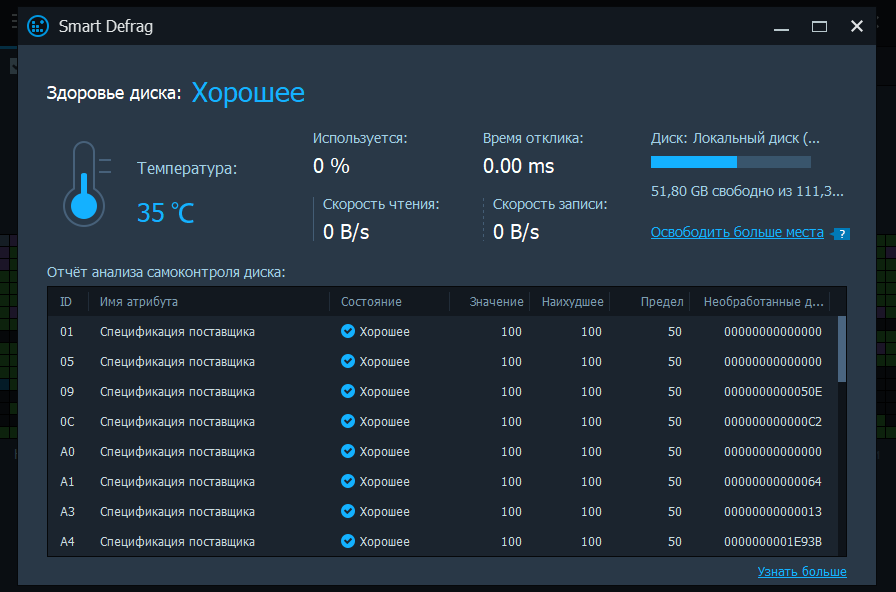Sort by the 'Наихудшее' column header

coord(573,302)
